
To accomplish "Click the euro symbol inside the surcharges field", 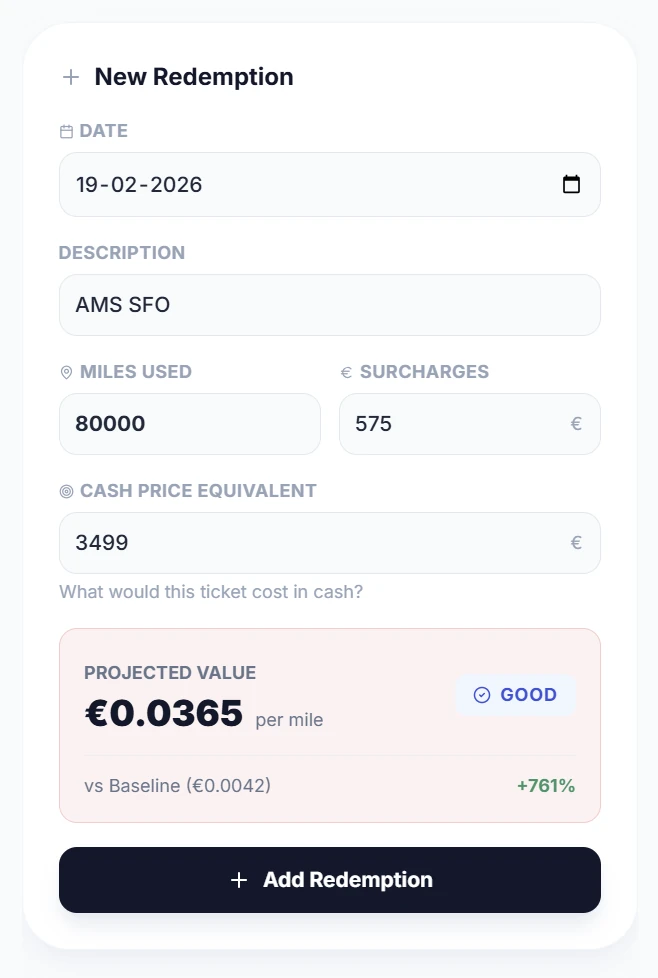I will click(575, 424).
